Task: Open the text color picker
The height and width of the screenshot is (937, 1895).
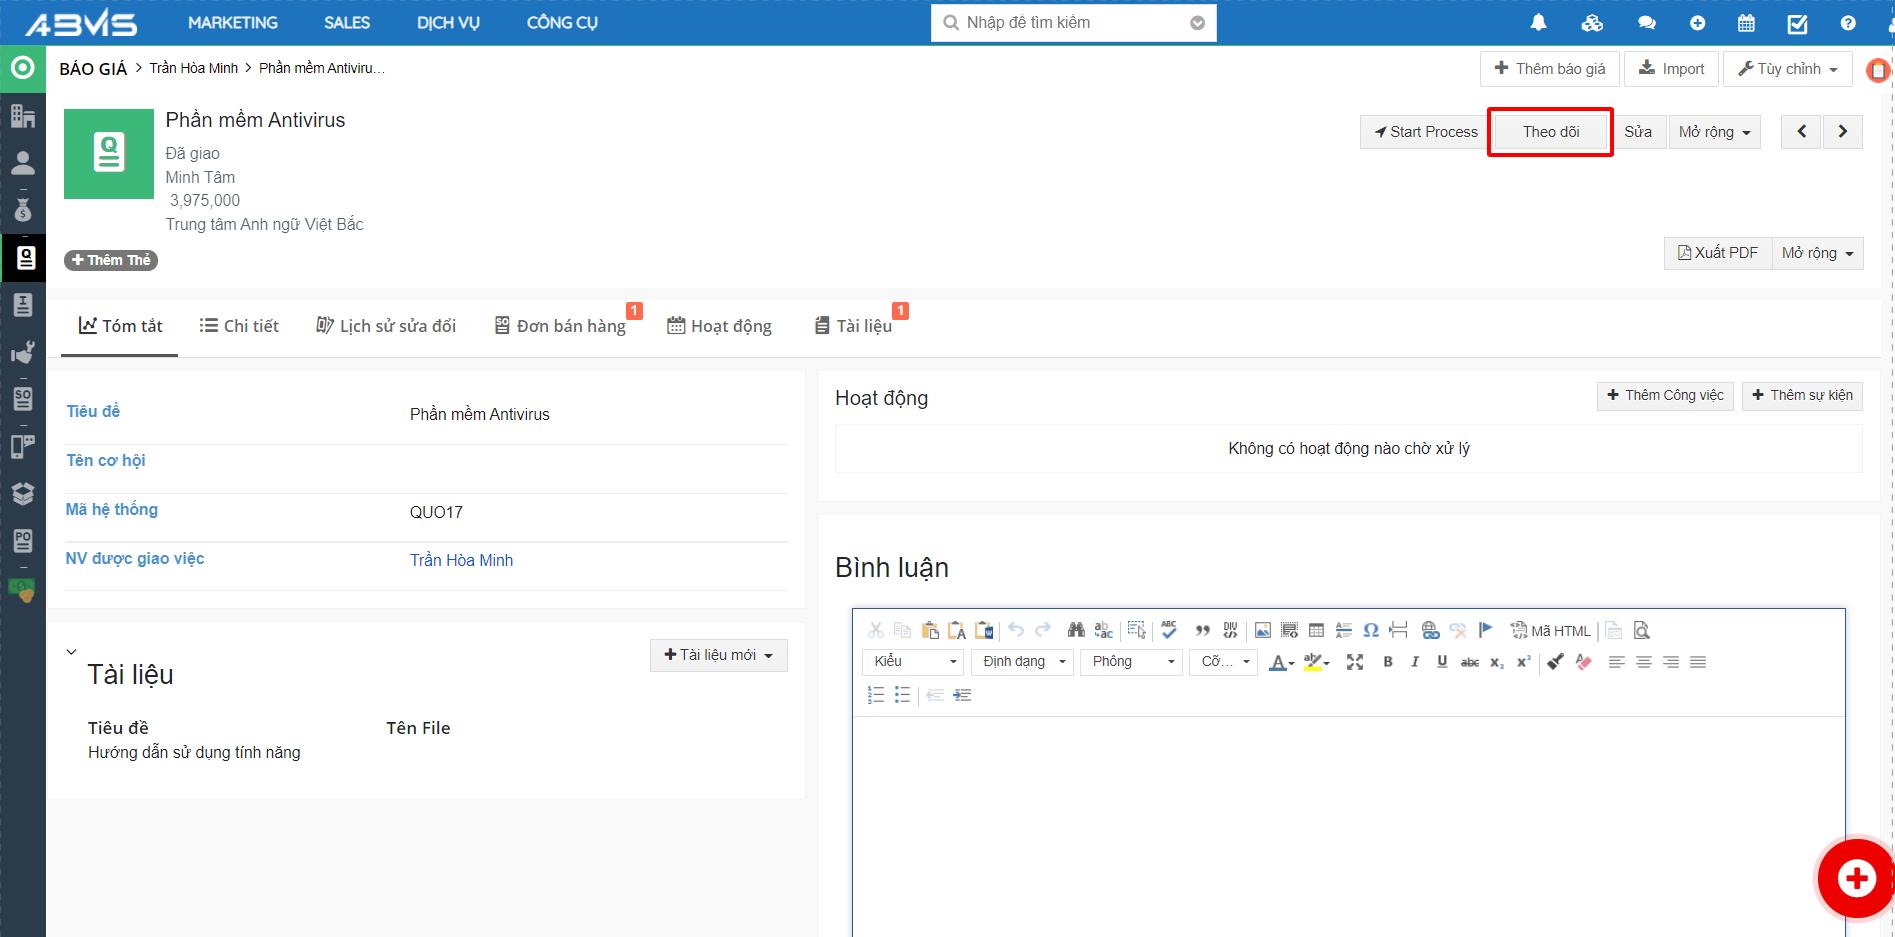Action: tap(1280, 662)
